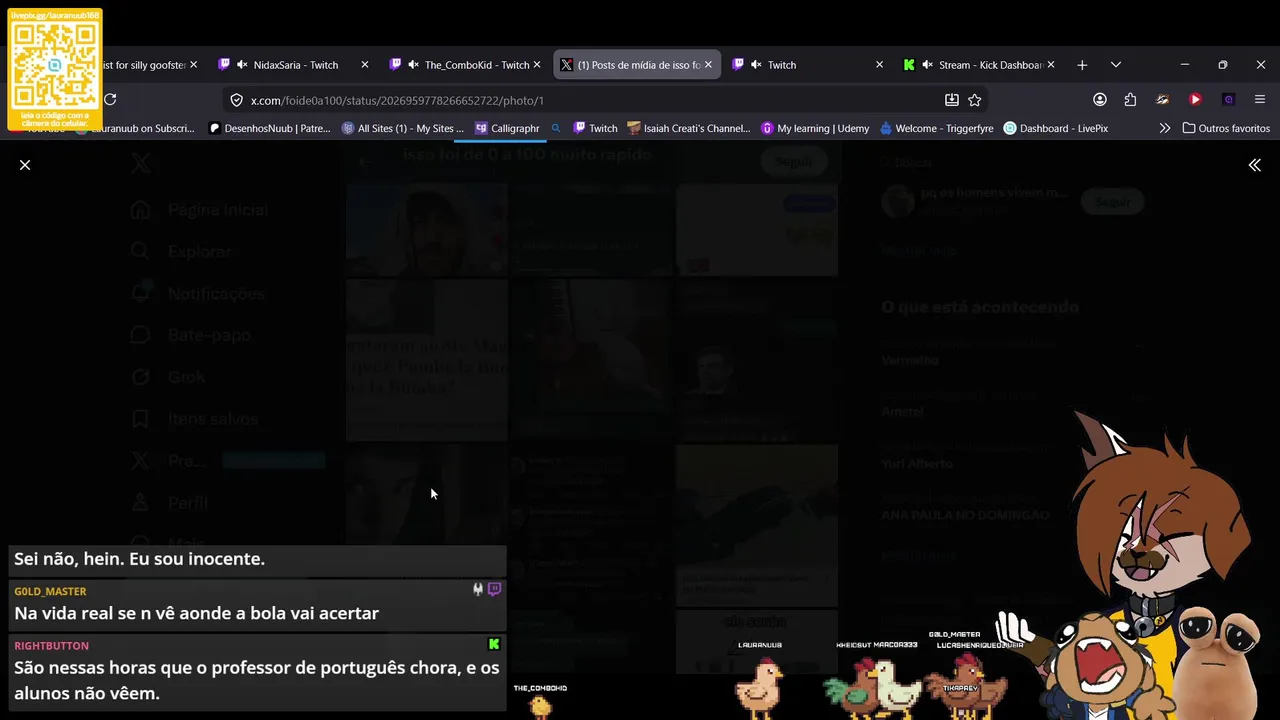This screenshot has height=720, width=1280.
Task: Close the X photo viewer overlay
Action: point(25,165)
